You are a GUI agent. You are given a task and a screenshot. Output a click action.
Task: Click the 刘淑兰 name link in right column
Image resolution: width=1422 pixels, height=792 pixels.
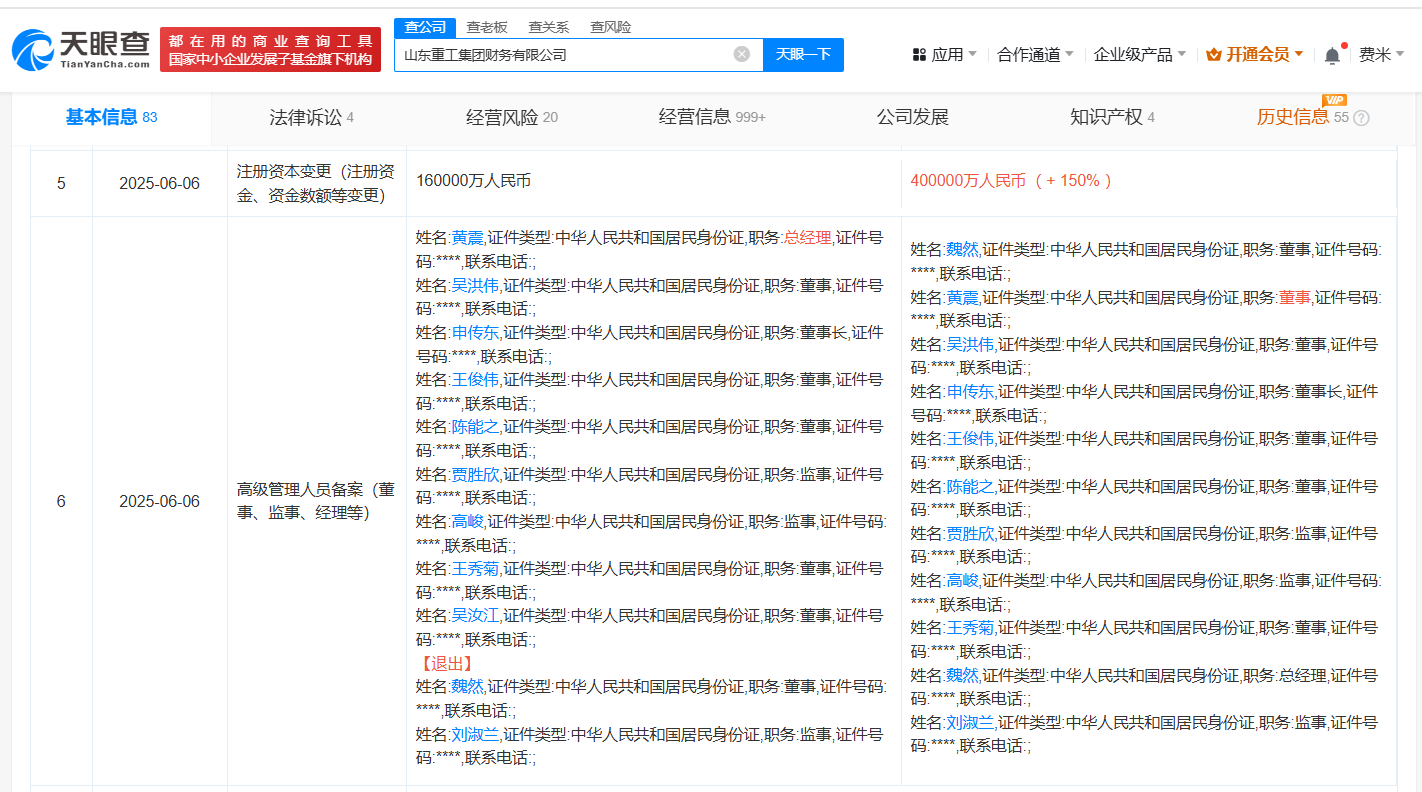coord(970,722)
